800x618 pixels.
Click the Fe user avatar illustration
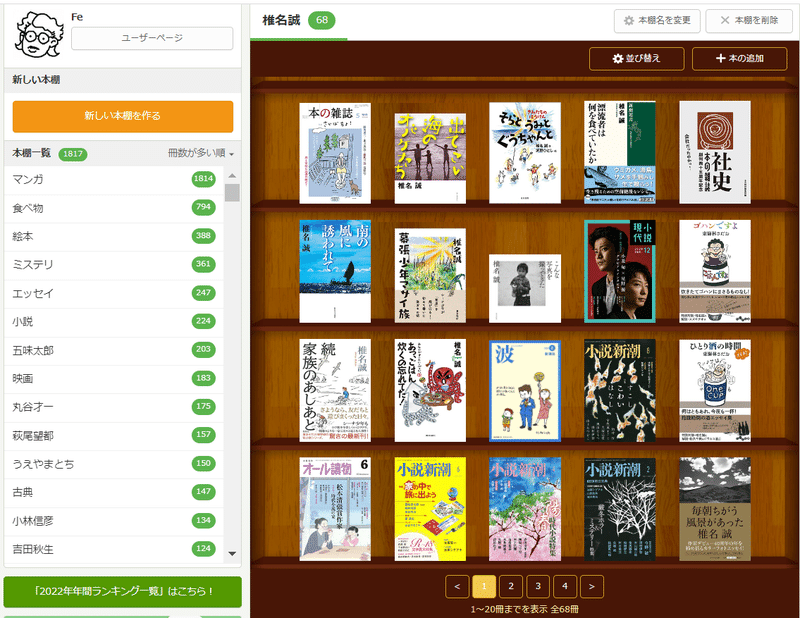[x=39, y=35]
